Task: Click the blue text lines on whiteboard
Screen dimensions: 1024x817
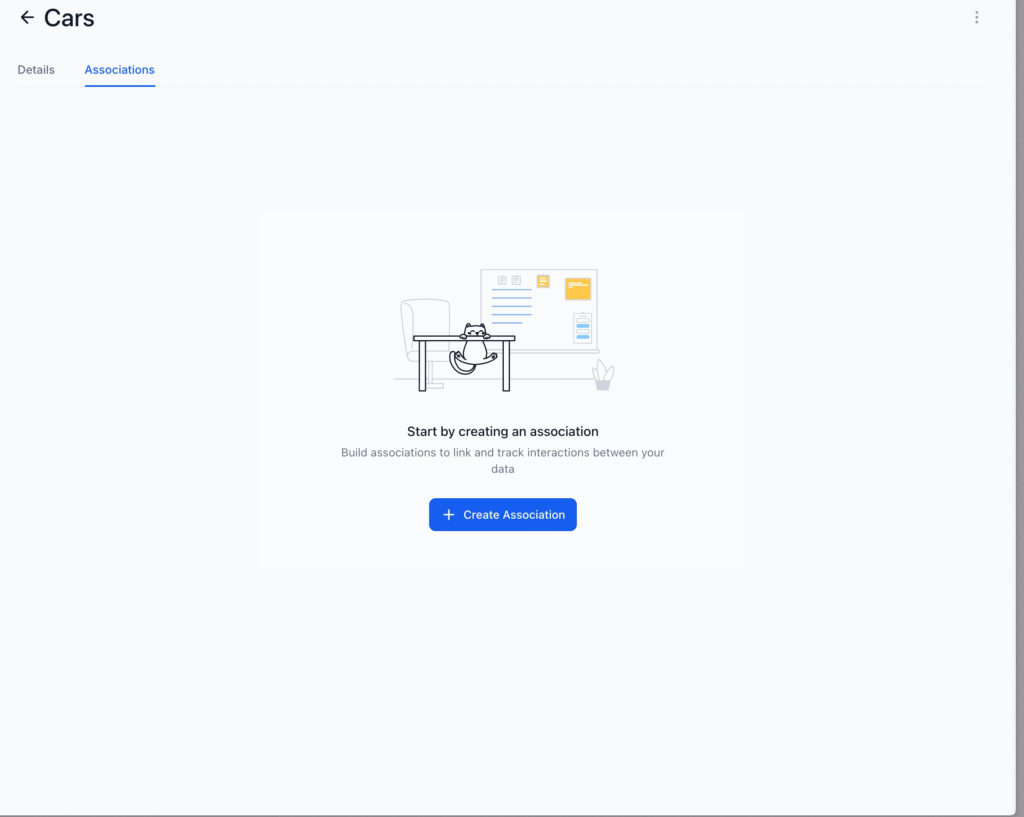Action: tap(511, 306)
